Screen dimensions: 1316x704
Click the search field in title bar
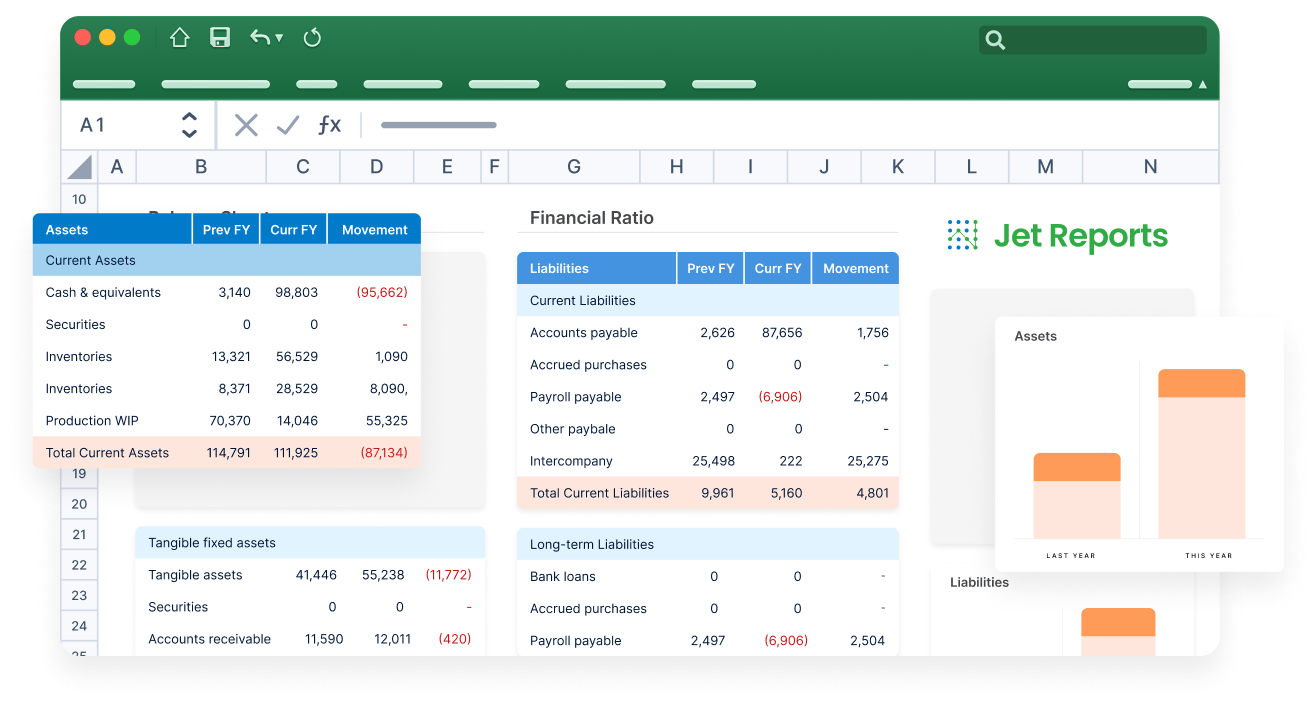1093,40
